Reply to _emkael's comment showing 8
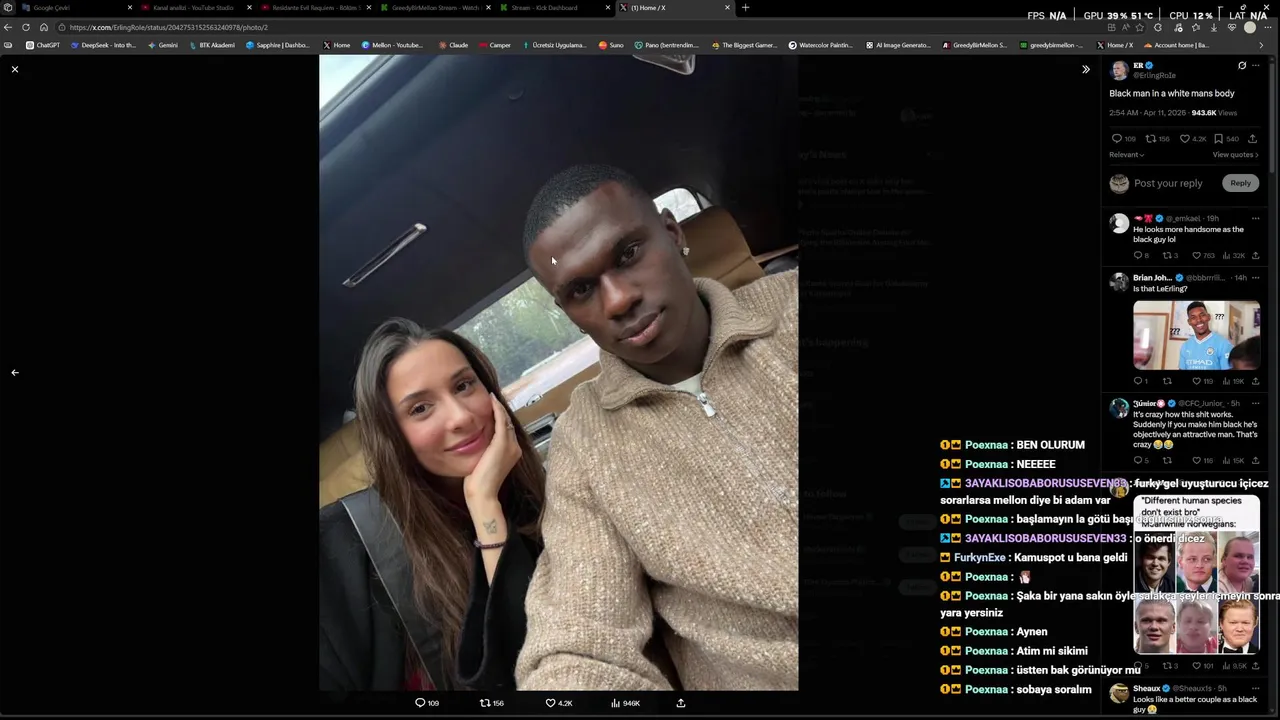 (1141, 256)
